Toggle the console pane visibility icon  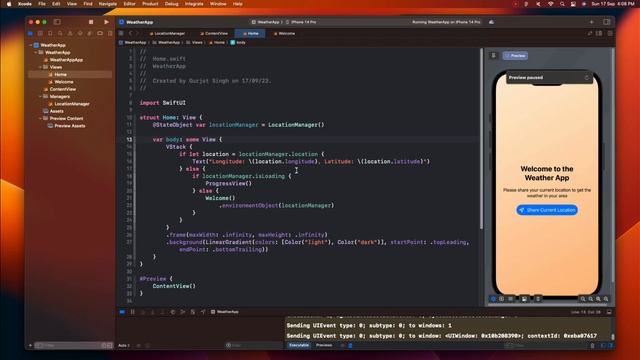(610, 345)
